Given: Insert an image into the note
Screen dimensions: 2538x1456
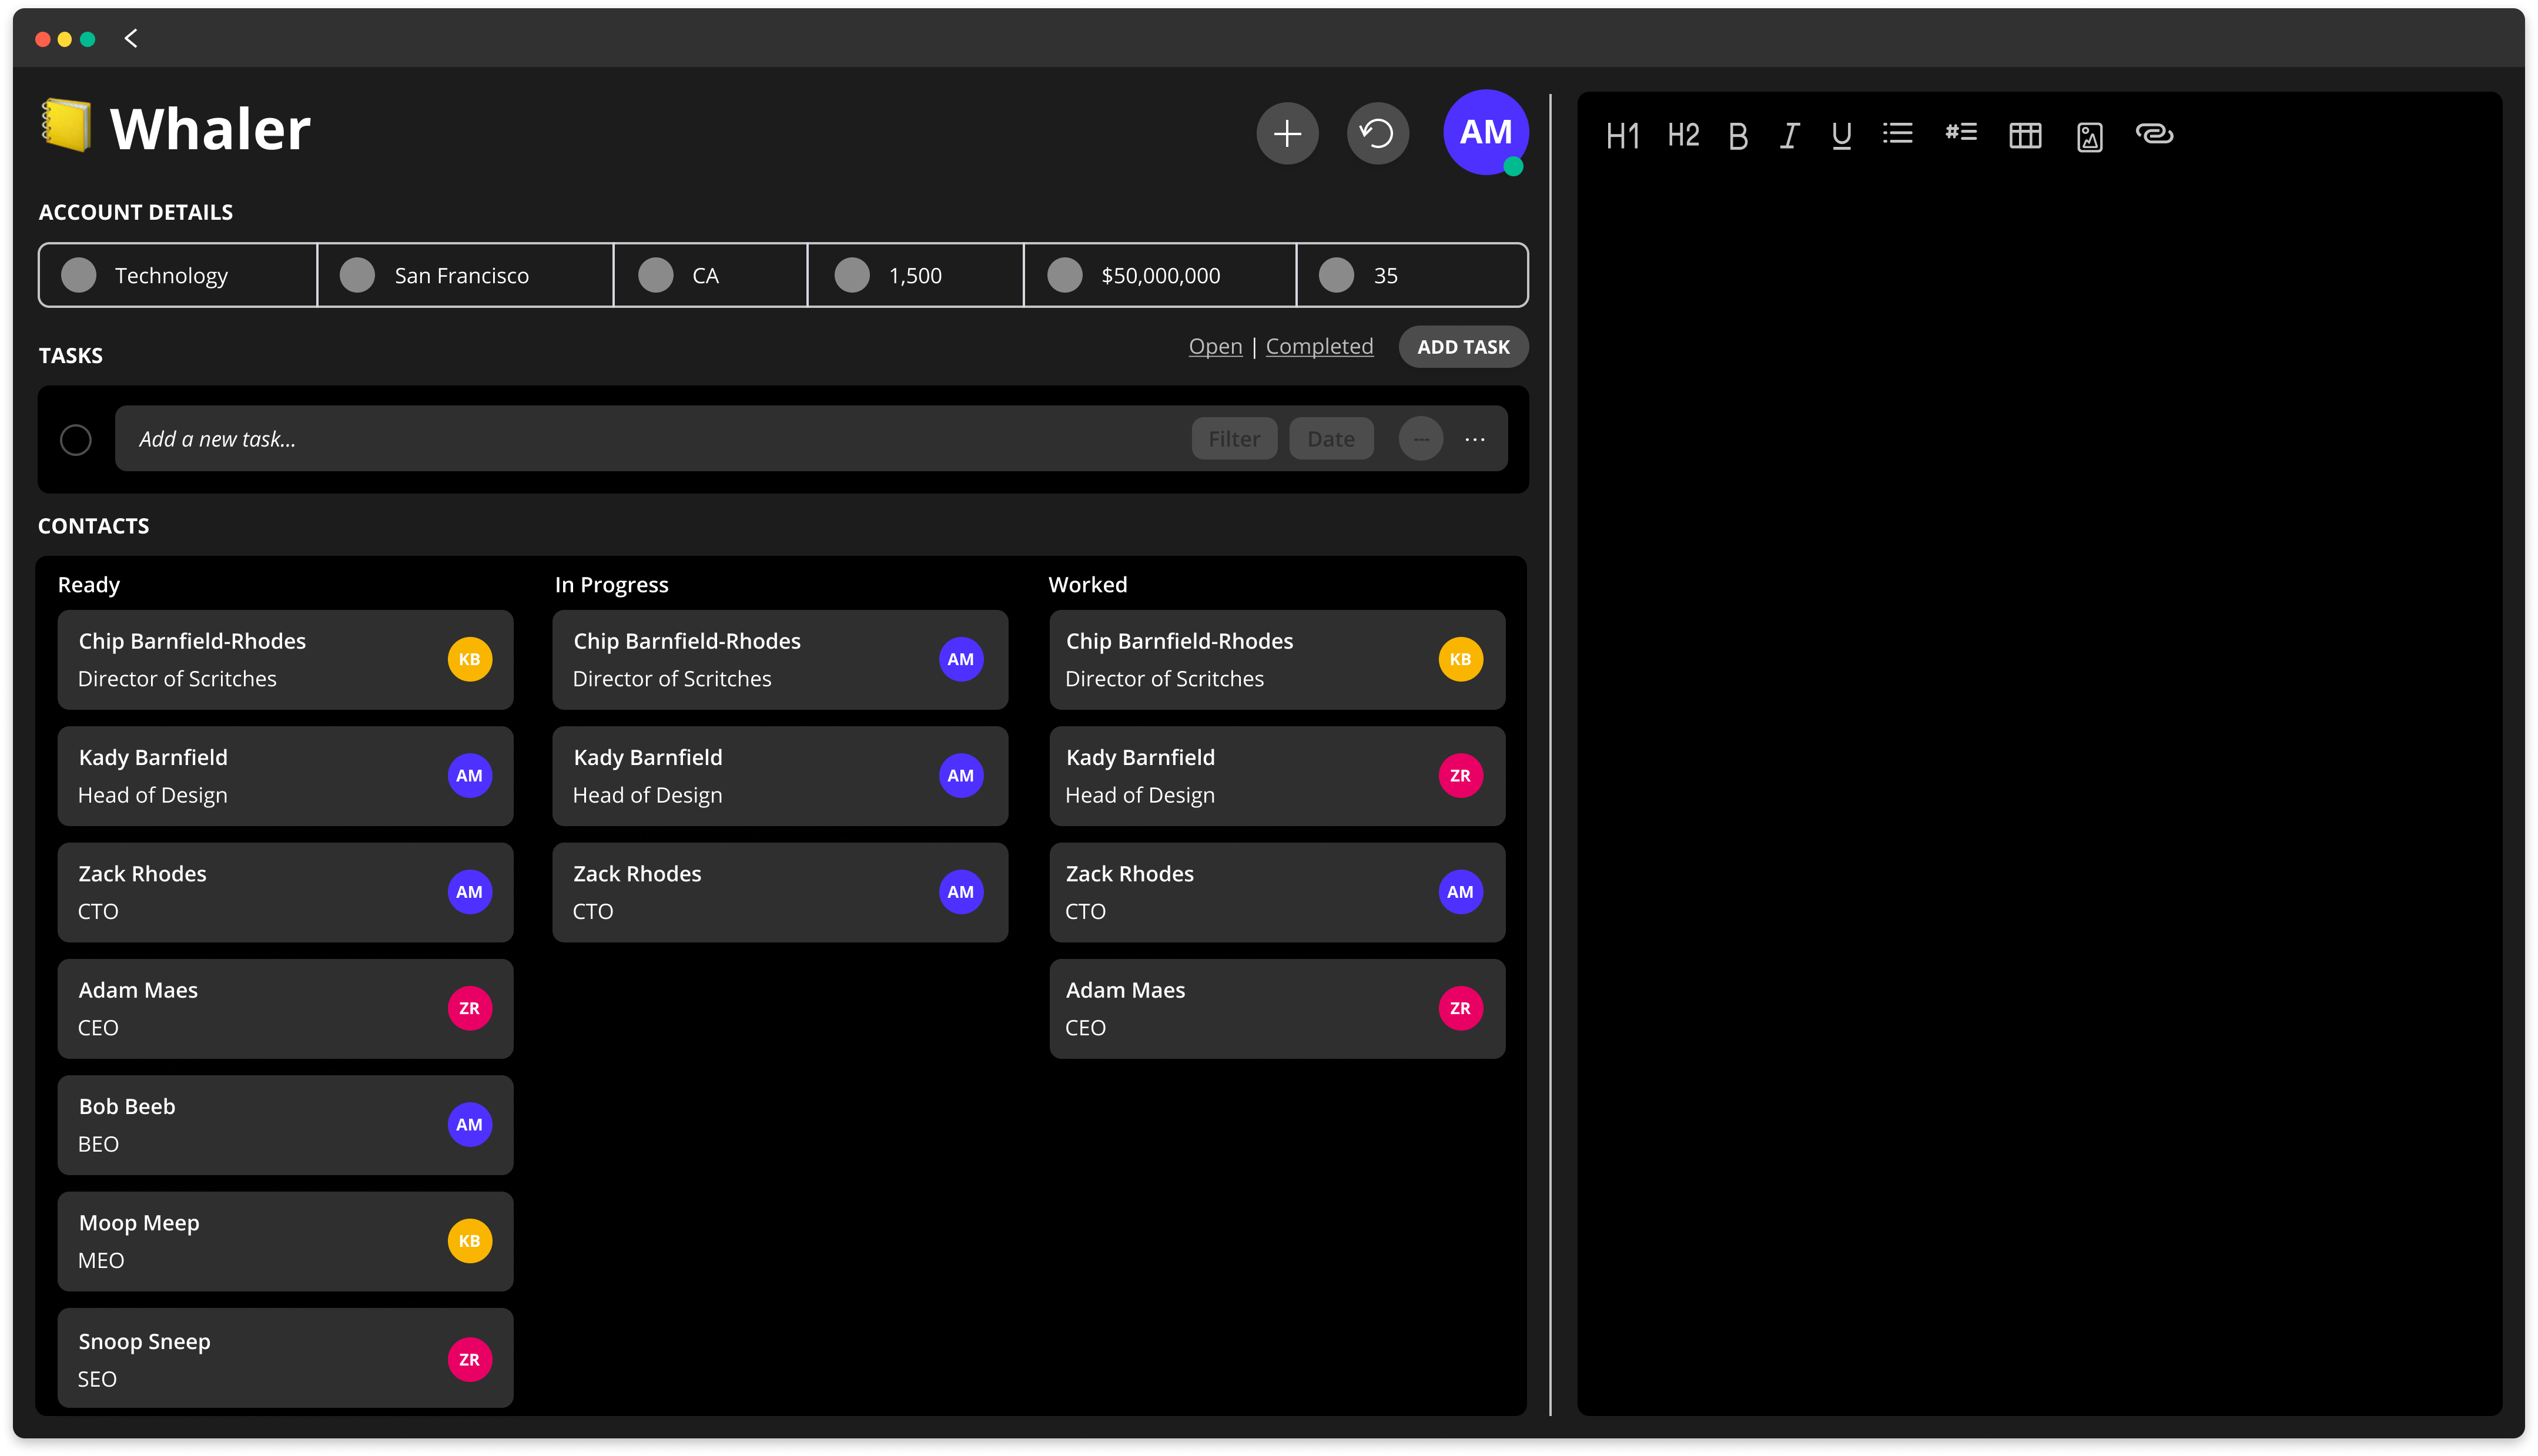Looking at the screenshot, I should 2089,137.
